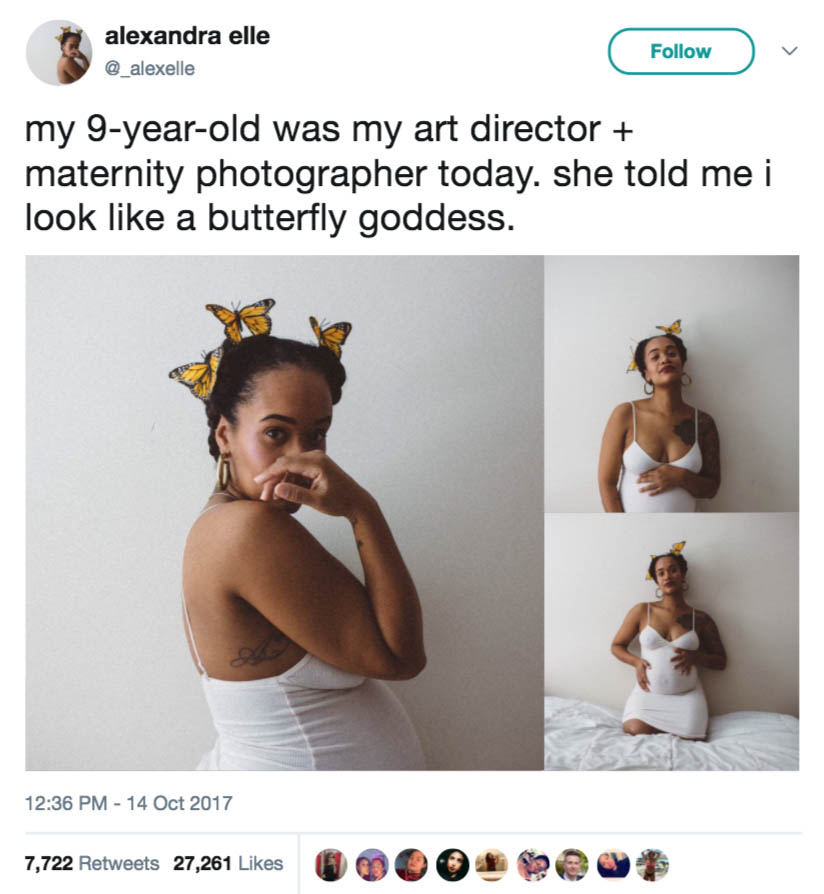Click the black-background liker avatar
The image size is (824, 894).
452,864
